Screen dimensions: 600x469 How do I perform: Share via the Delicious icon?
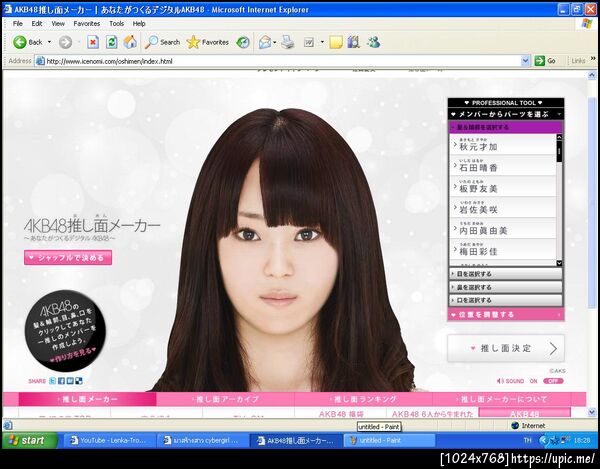click(x=79, y=381)
